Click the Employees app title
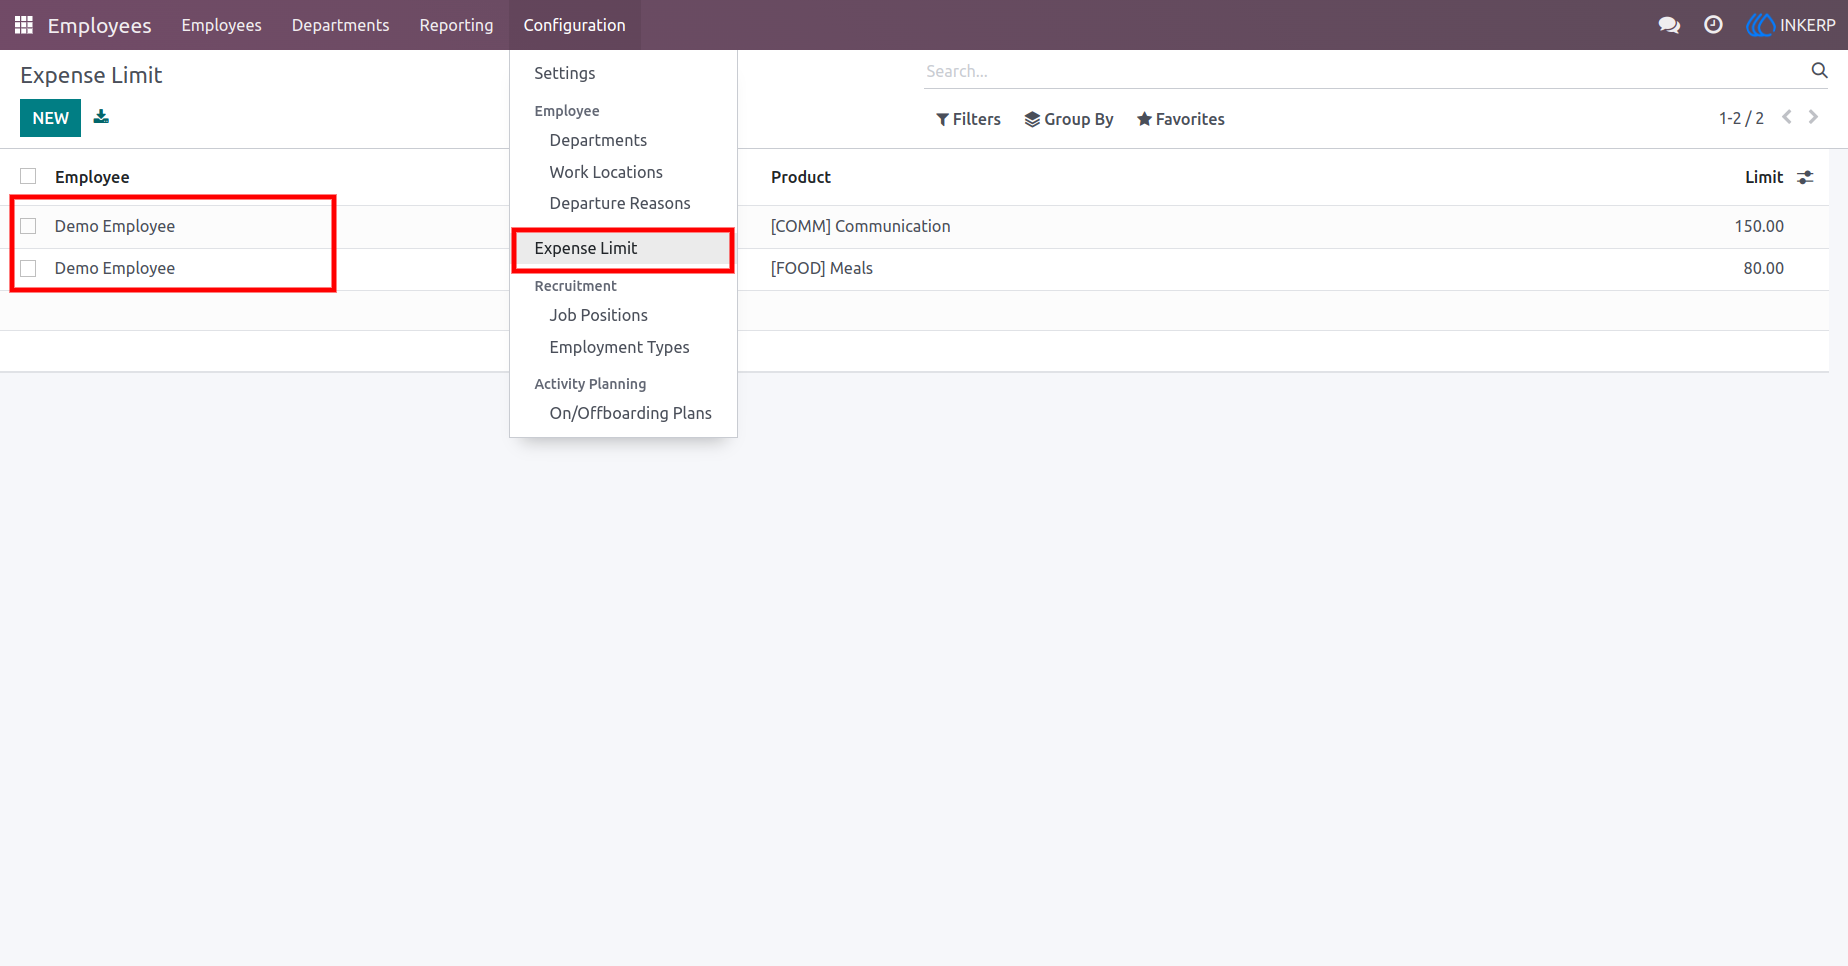 [x=99, y=25]
